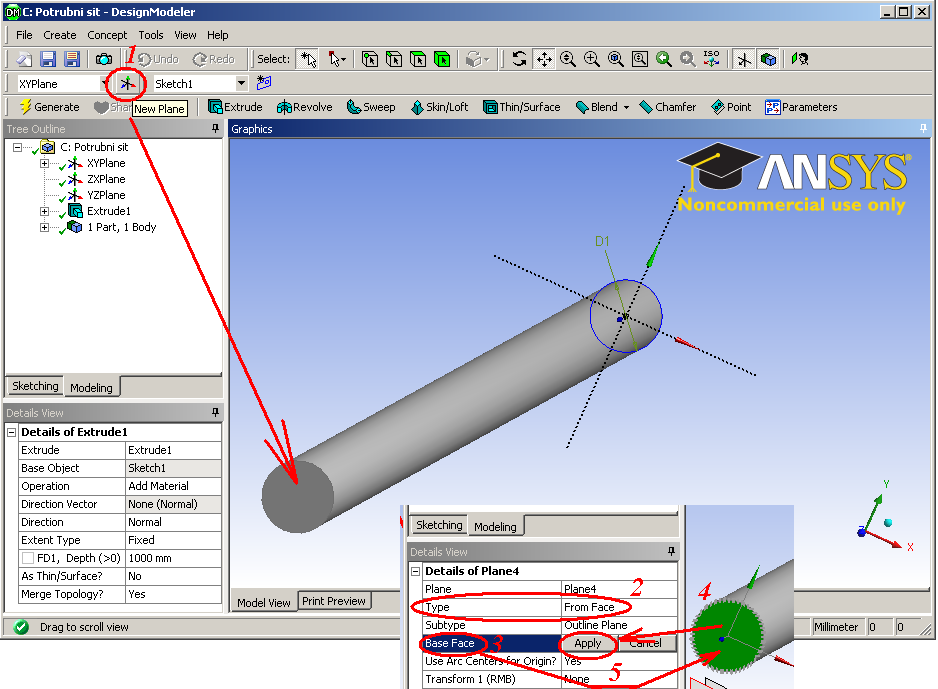The height and width of the screenshot is (689, 938).
Task: Click the Sketch1 Base Object value
Action: pos(173,468)
